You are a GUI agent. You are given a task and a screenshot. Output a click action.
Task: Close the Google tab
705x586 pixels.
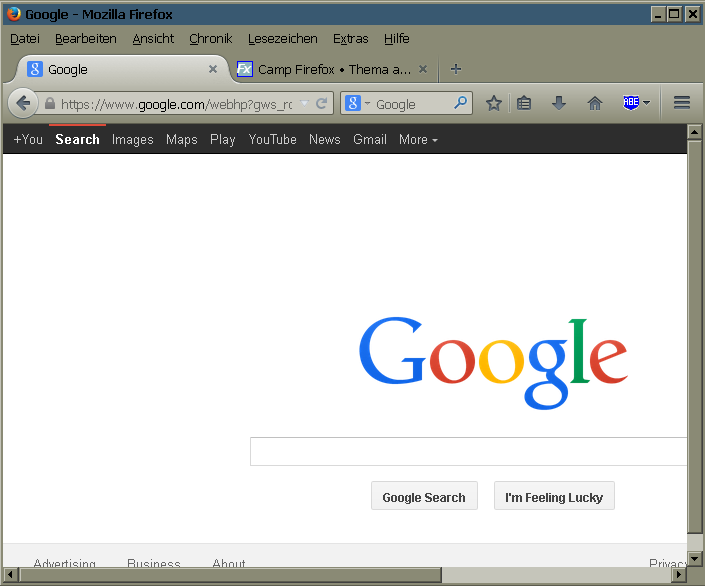[213, 69]
